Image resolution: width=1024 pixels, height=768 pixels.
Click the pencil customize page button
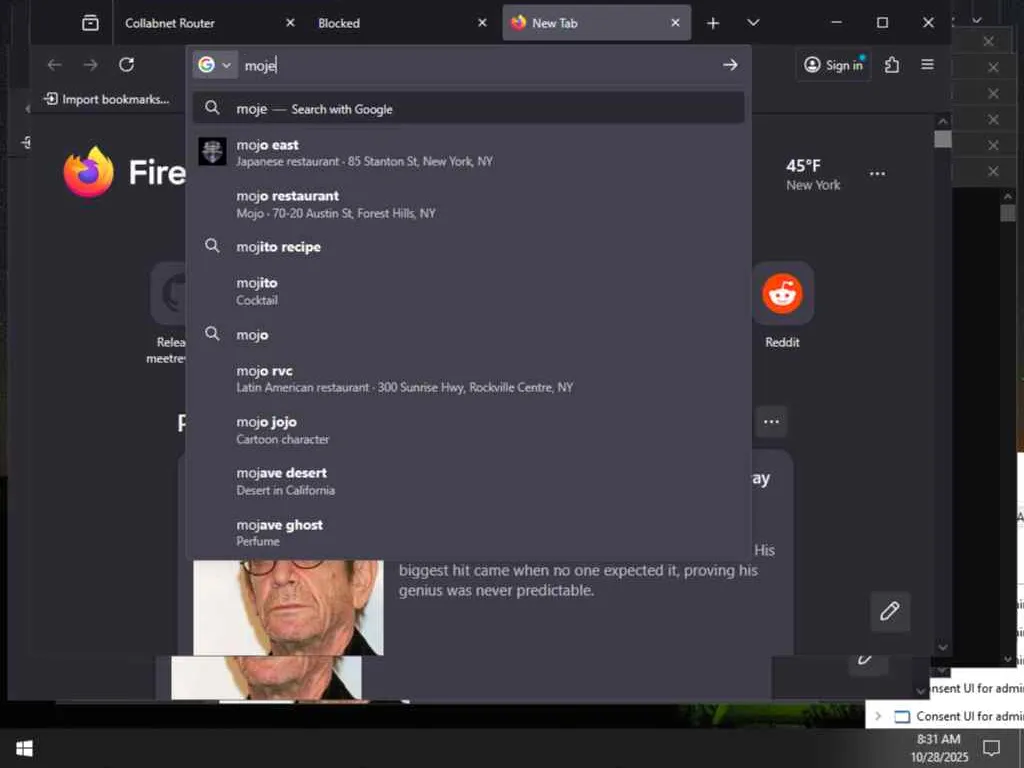889,611
